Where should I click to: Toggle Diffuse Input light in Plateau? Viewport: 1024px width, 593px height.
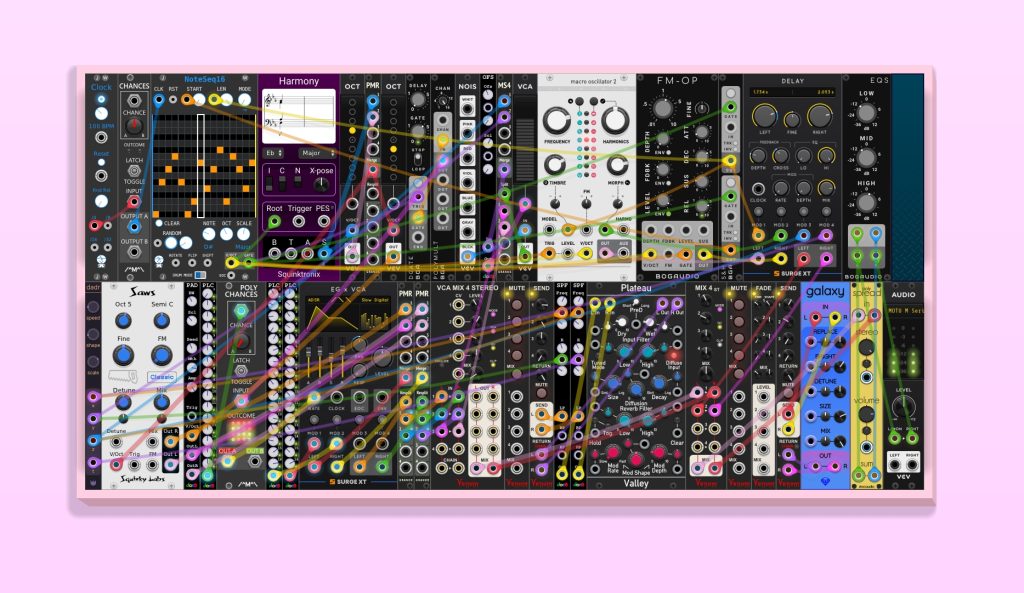674,355
